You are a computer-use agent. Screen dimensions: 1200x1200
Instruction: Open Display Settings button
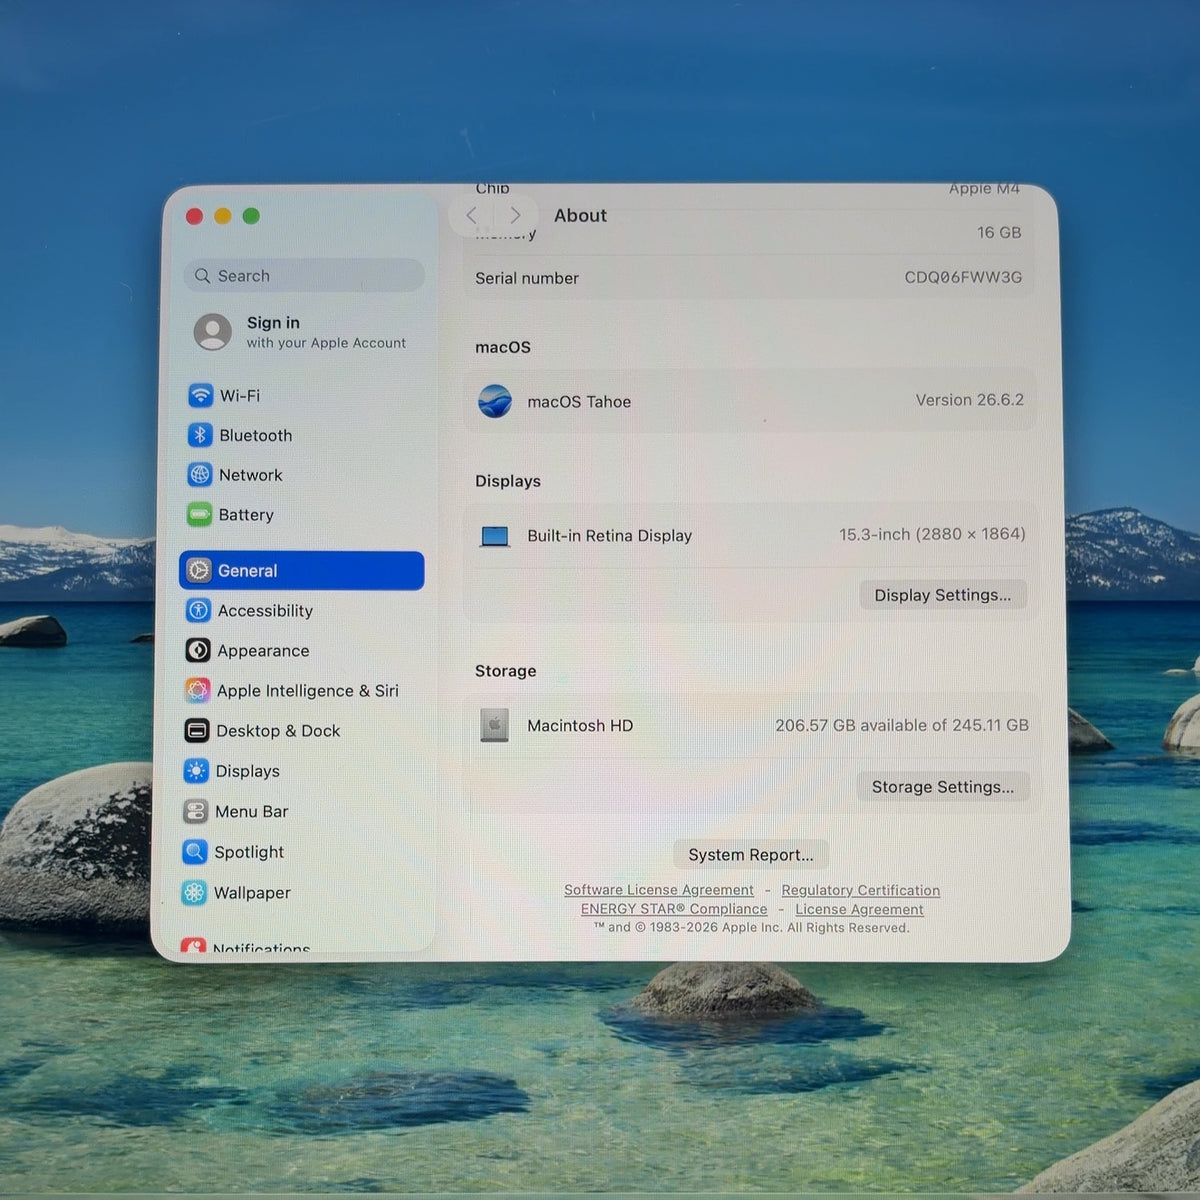[x=943, y=595]
